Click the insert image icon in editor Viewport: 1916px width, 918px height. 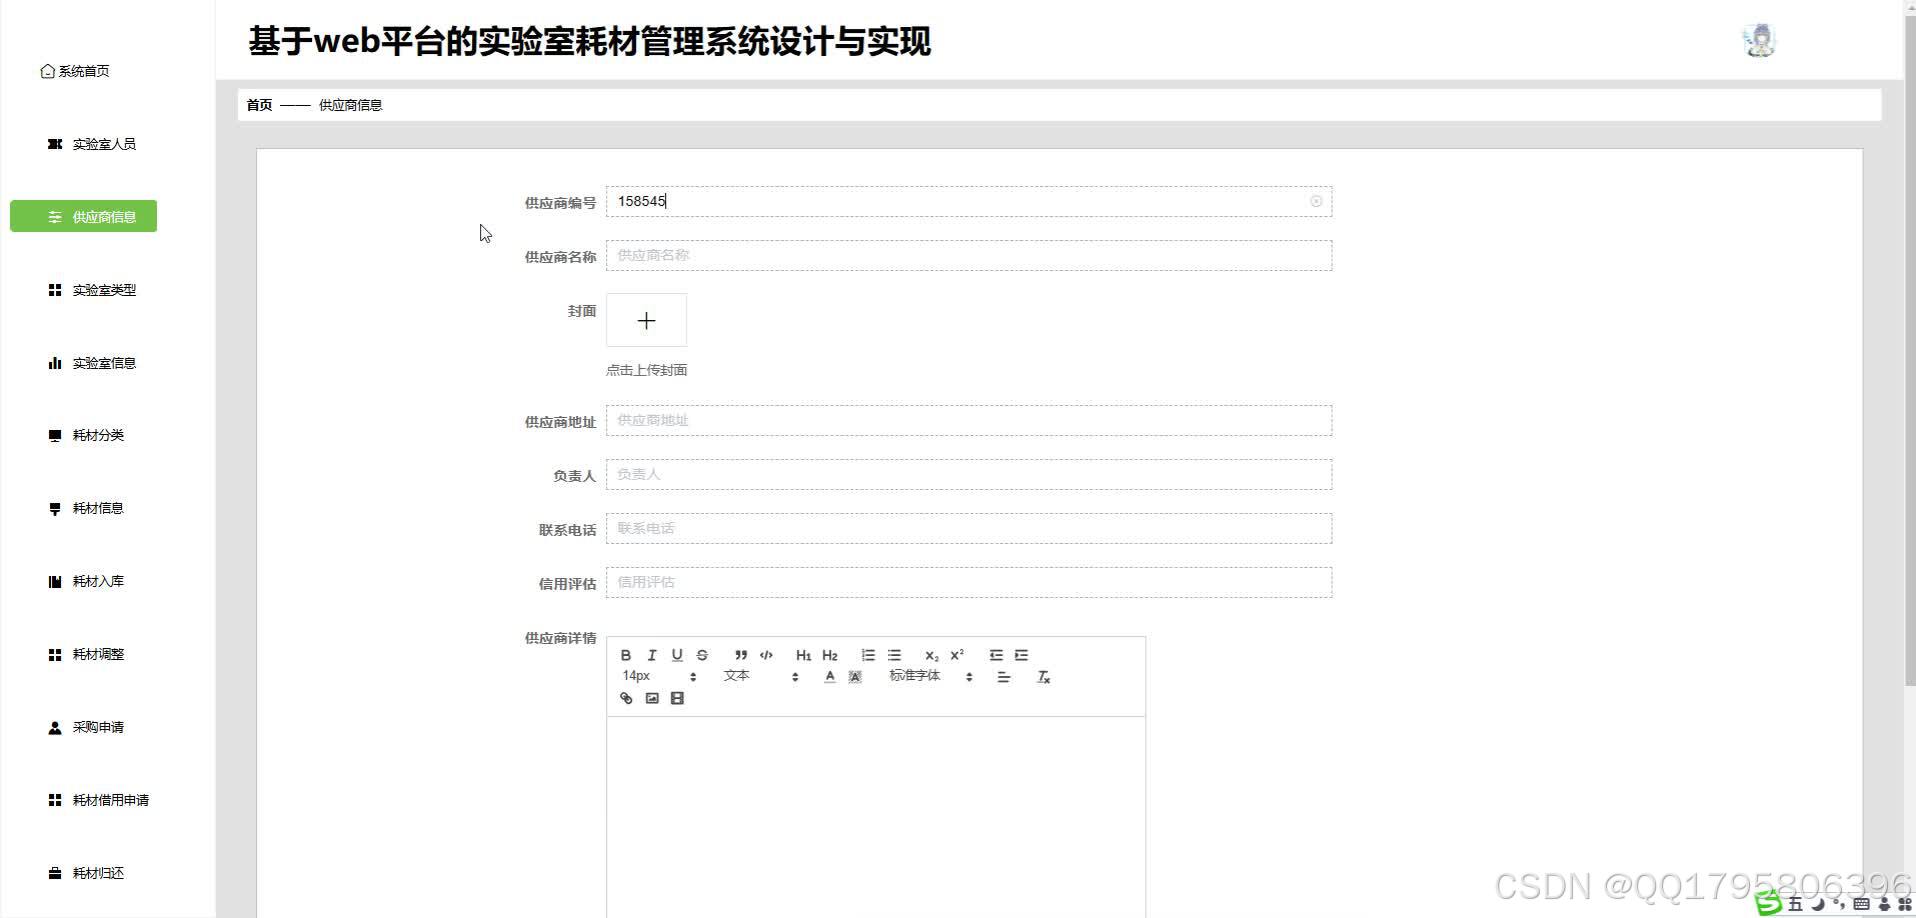652,698
